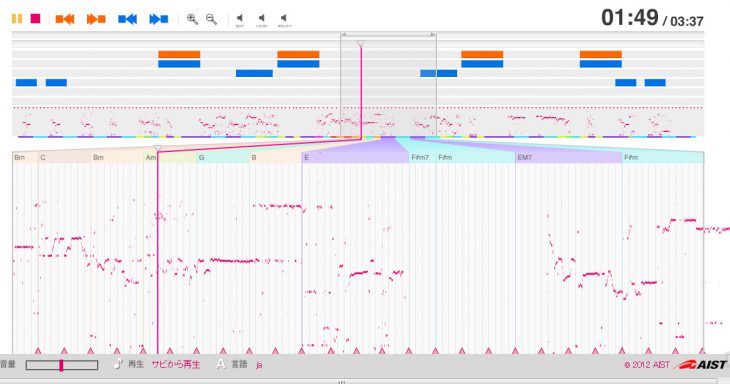Select the EM7 chord label

point(525,157)
